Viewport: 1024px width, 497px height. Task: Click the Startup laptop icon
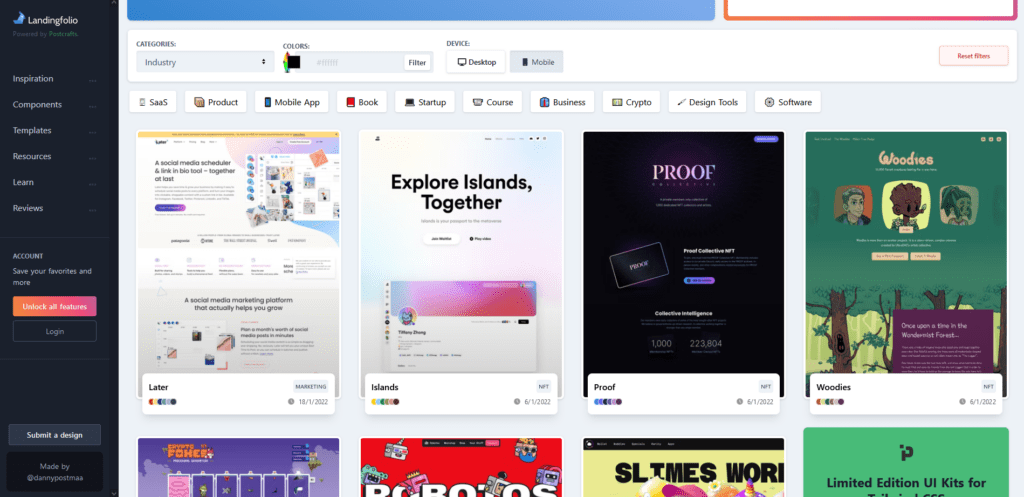(409, 103)
